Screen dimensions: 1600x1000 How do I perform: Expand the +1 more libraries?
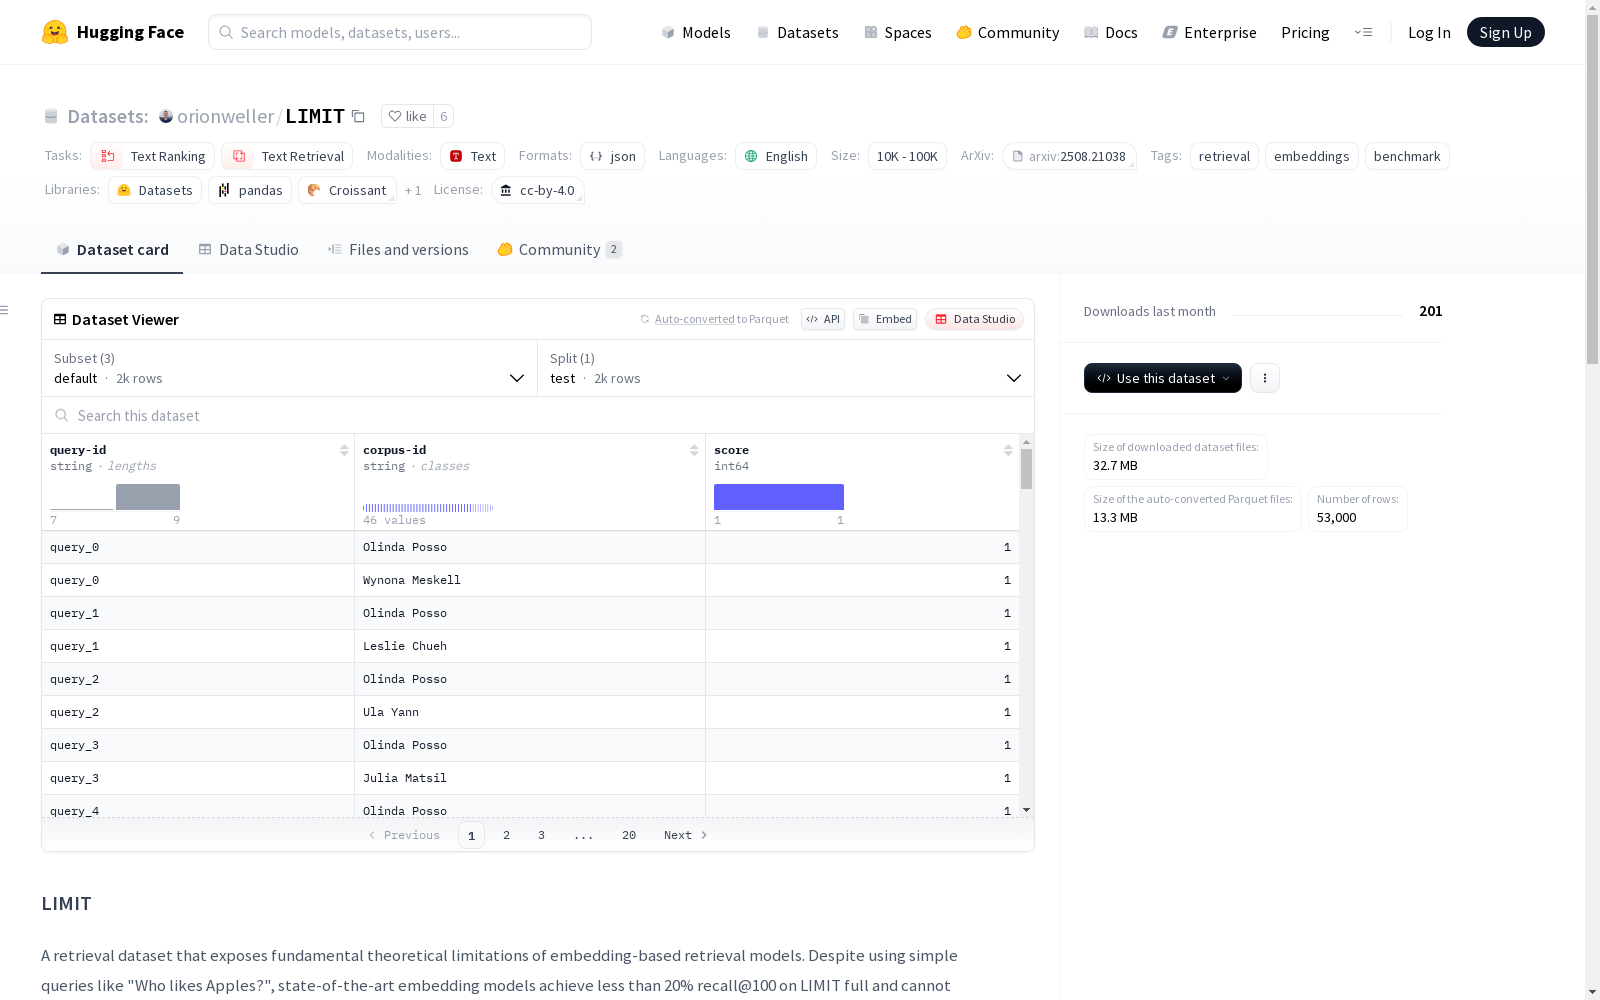(x=413, y=190)
